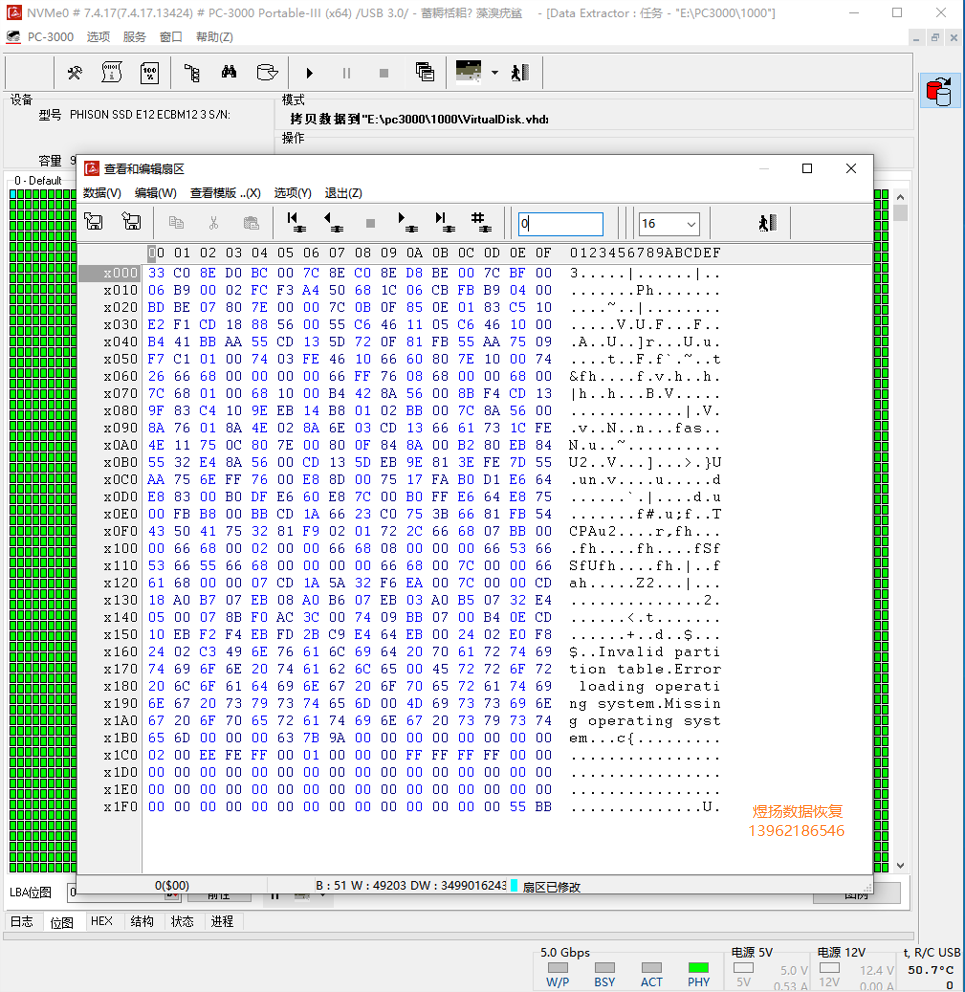Paste with clipboard icon in sector editor
This screenshot has width=965, height=992.
[251, 223]
